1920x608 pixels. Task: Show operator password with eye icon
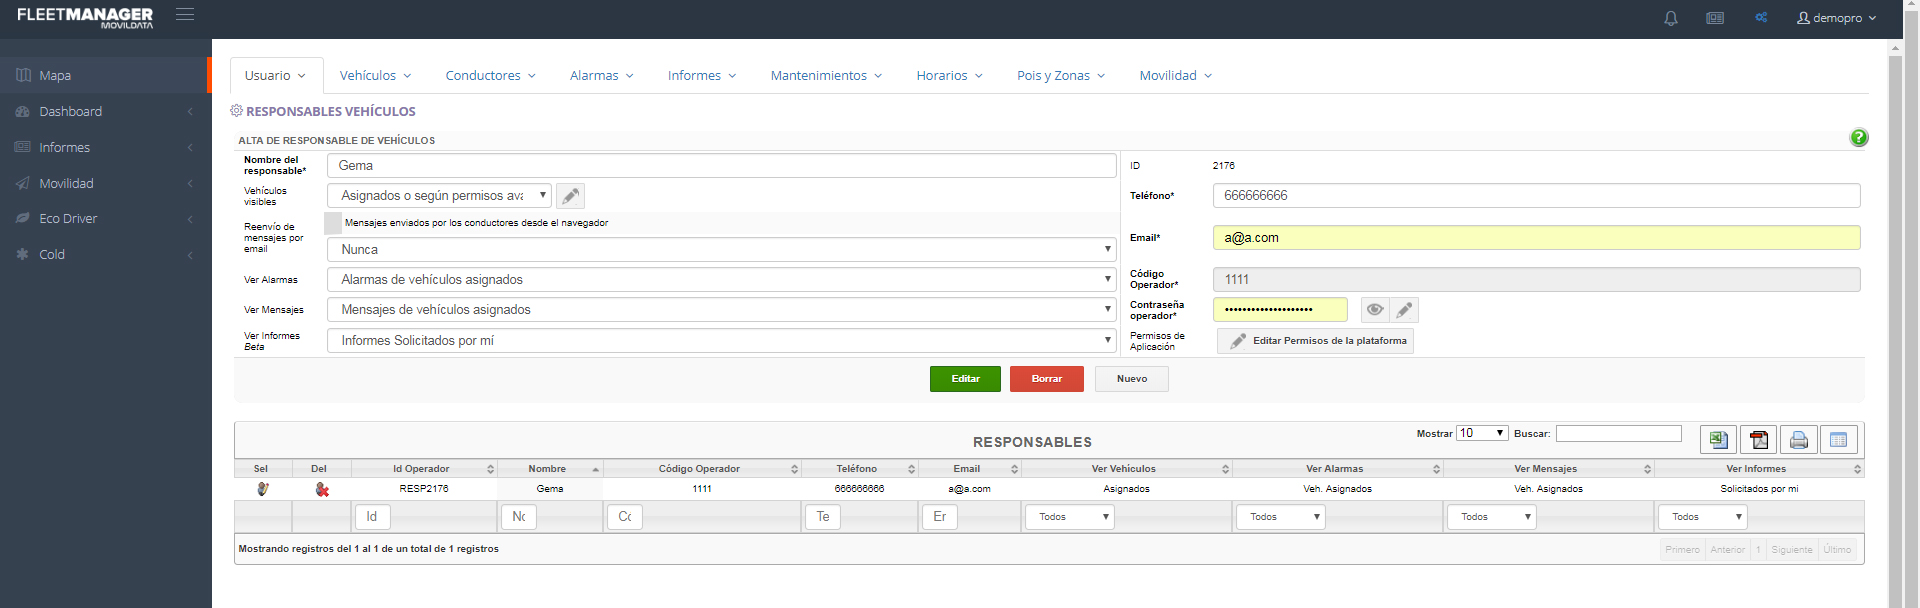click(1375, 310)
